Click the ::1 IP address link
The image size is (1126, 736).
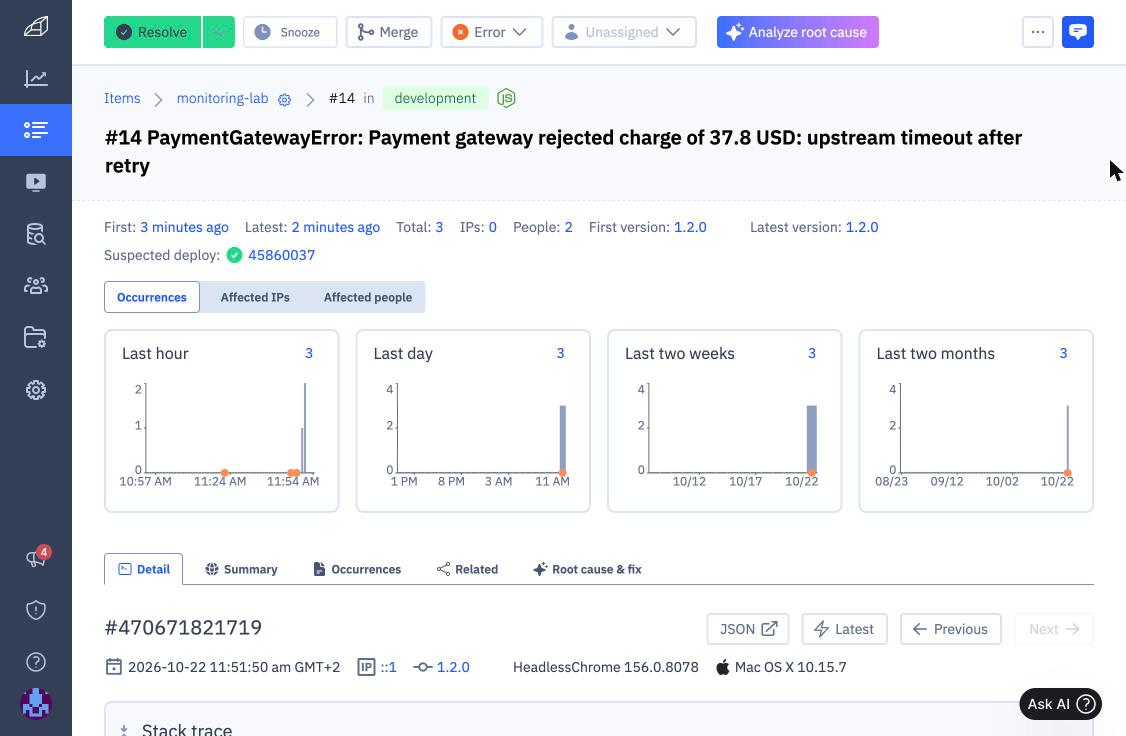388,667
